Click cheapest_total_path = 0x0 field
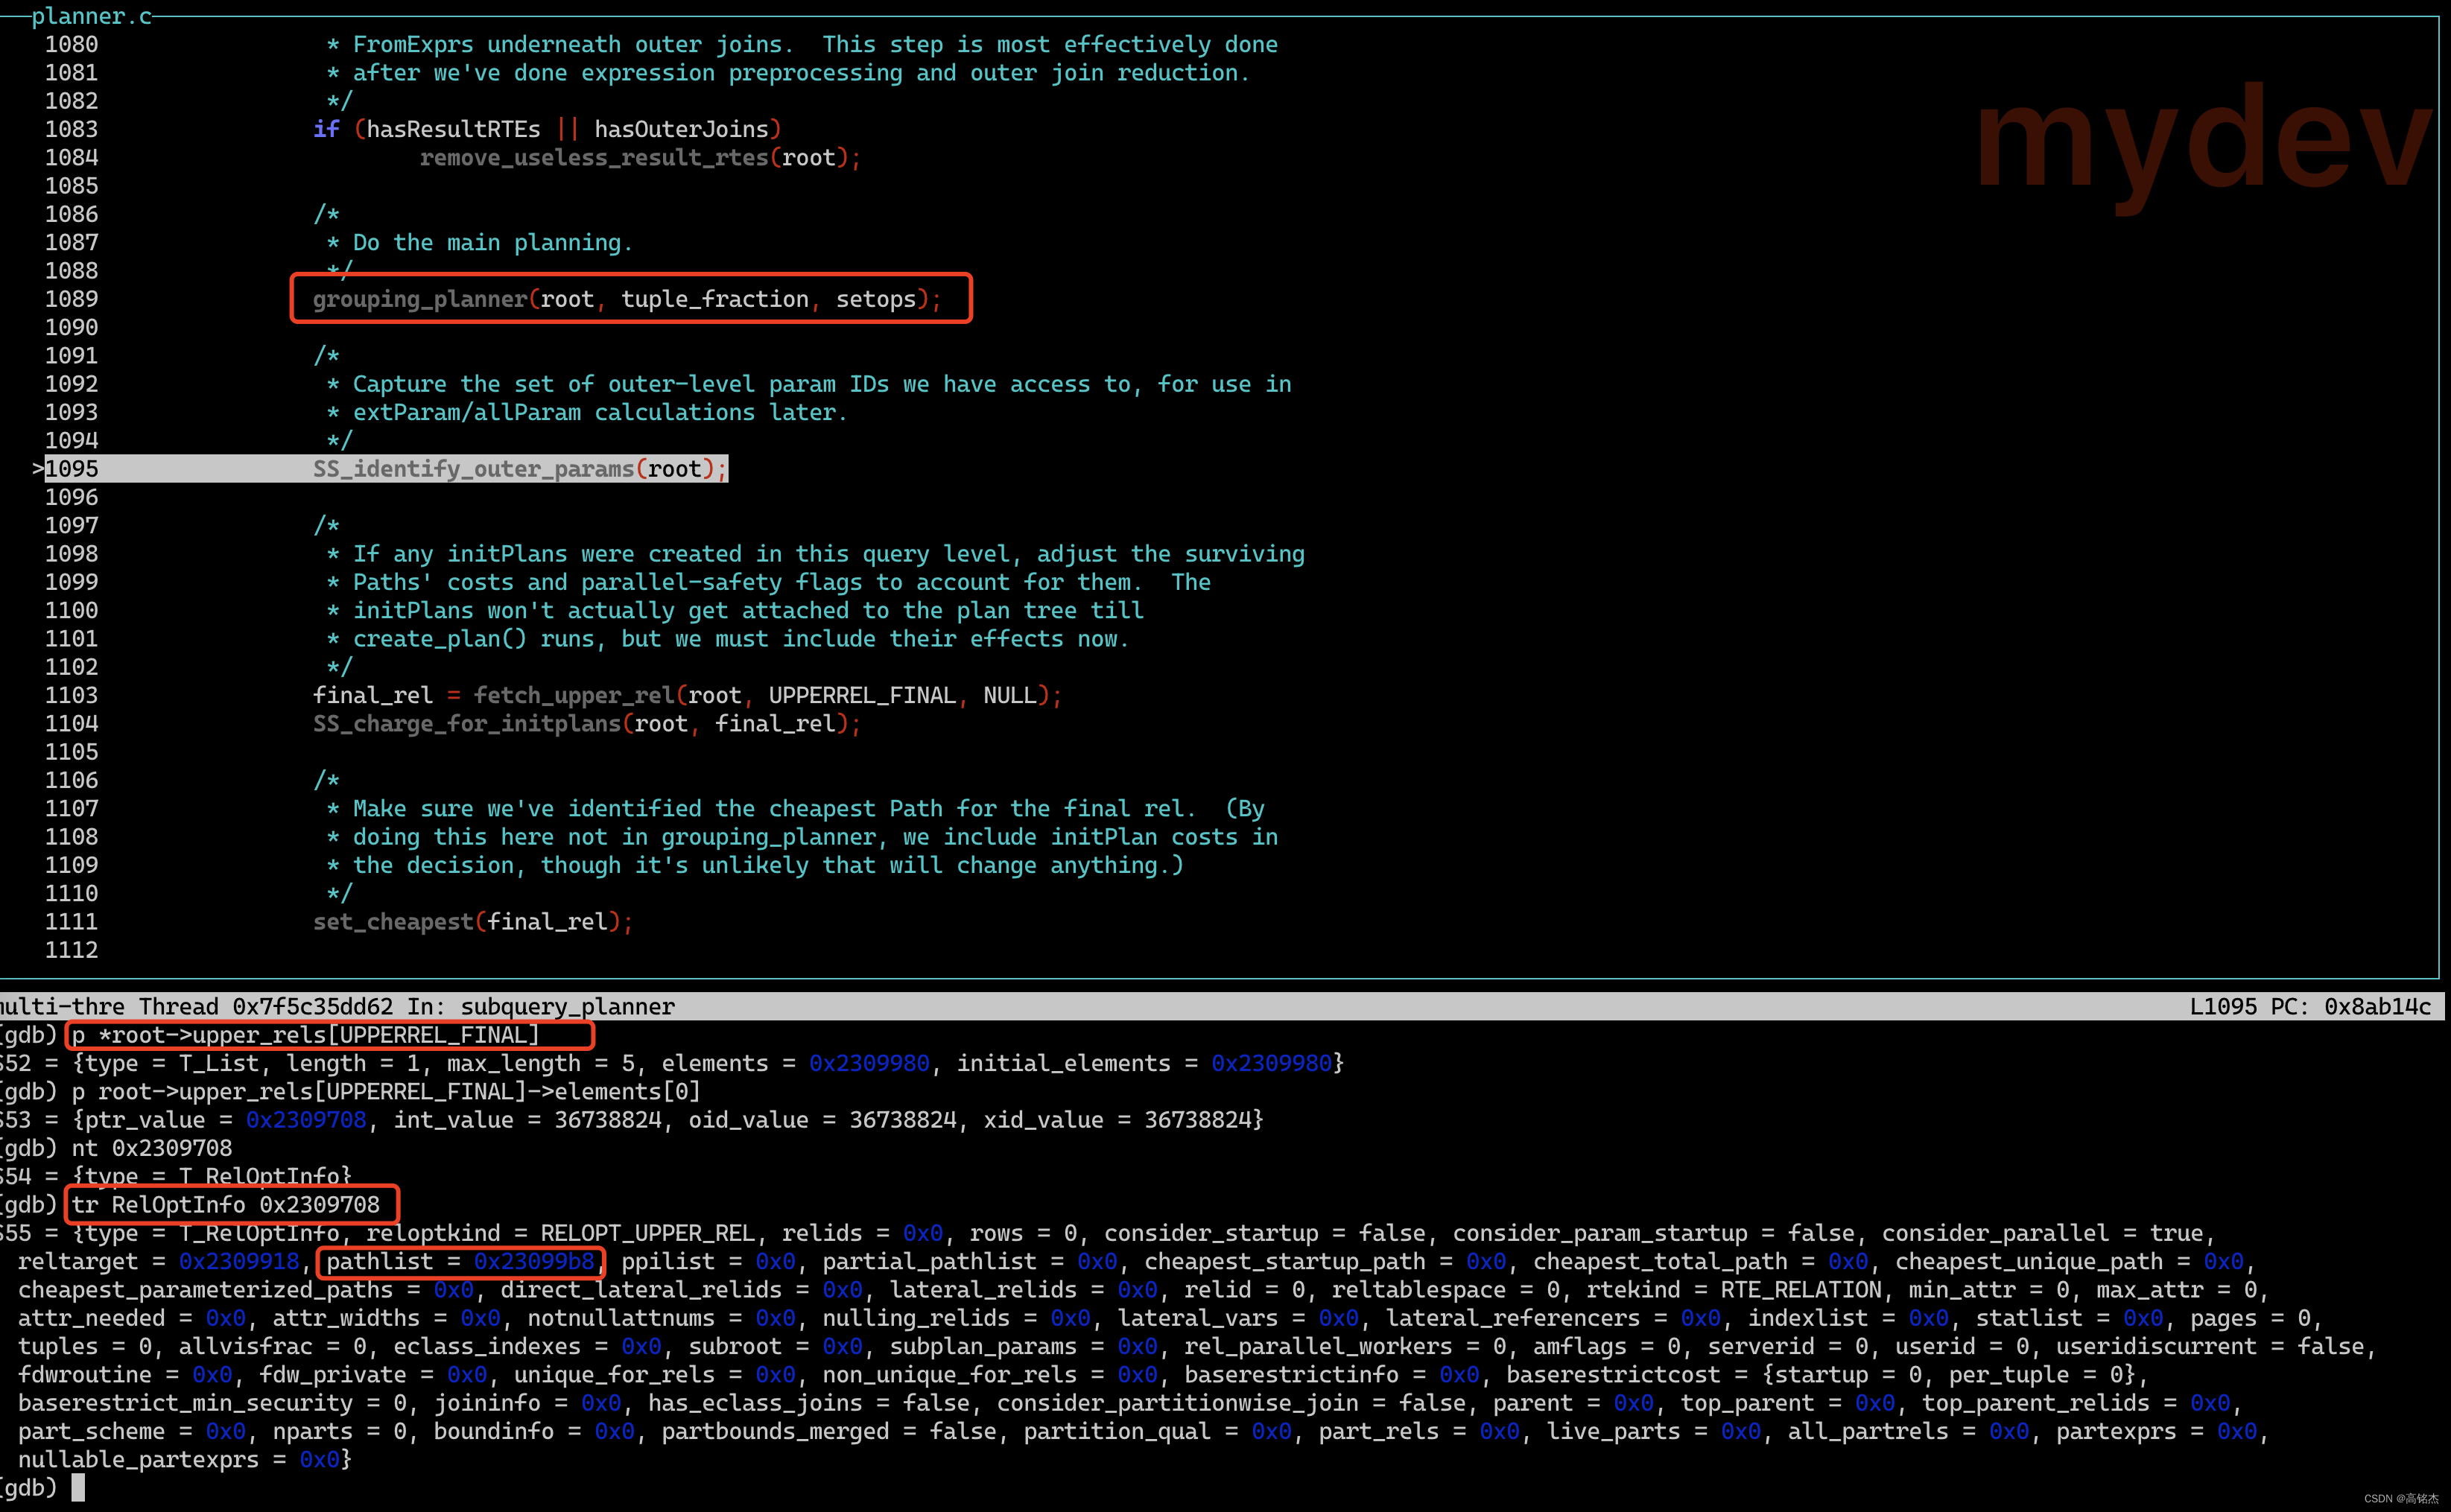Viewport: 2451px width, 1512px height. [x=1701, y=1262]
